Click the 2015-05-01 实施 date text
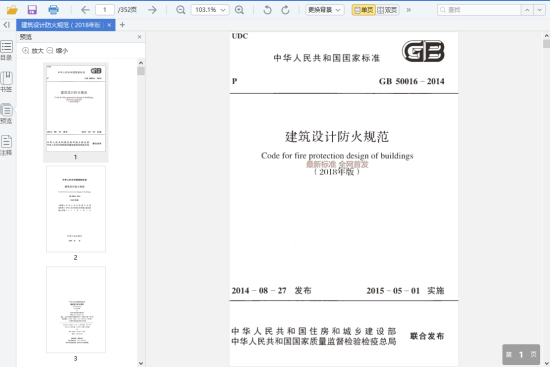Image resolution: width=550 pixels, height=367 pixels. (x=405, y=291)
